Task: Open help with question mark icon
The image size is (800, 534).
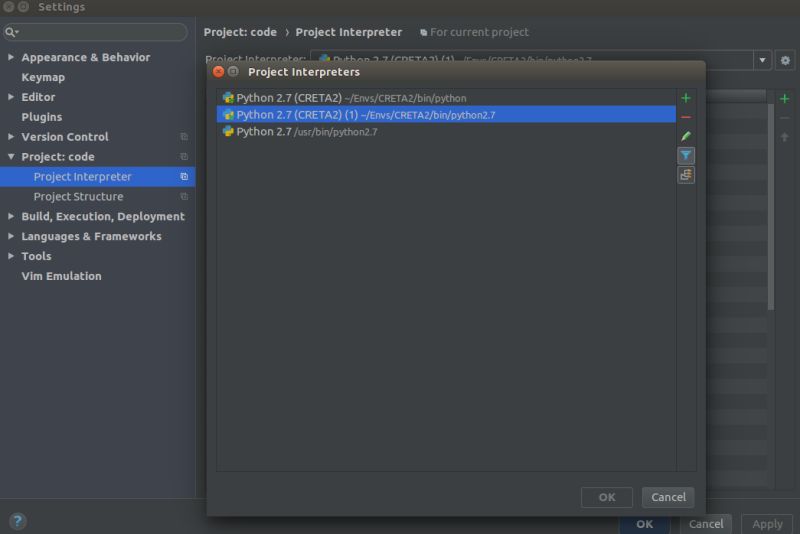Action: point(17,521)
